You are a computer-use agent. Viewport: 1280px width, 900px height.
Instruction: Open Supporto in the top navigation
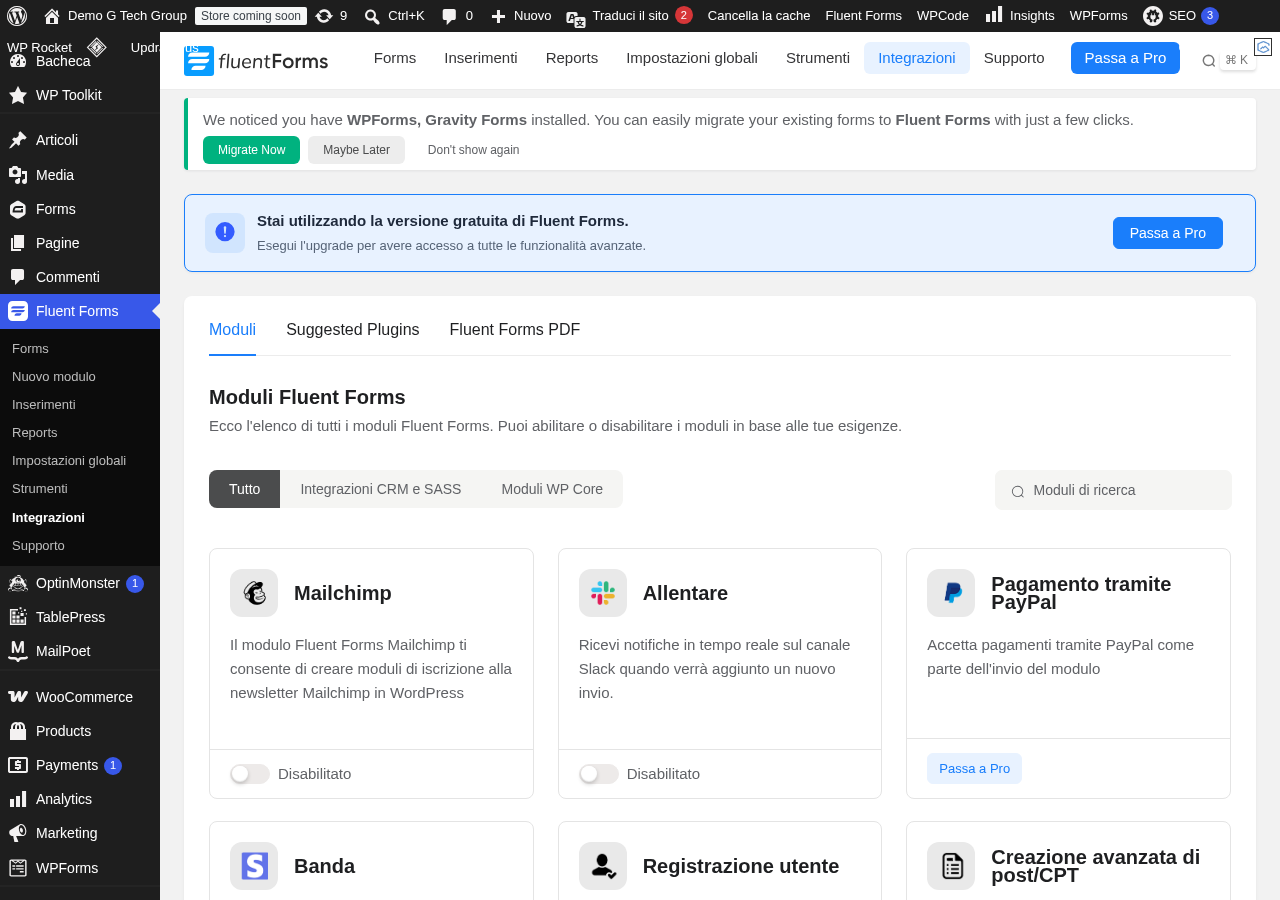point(1014,58)
